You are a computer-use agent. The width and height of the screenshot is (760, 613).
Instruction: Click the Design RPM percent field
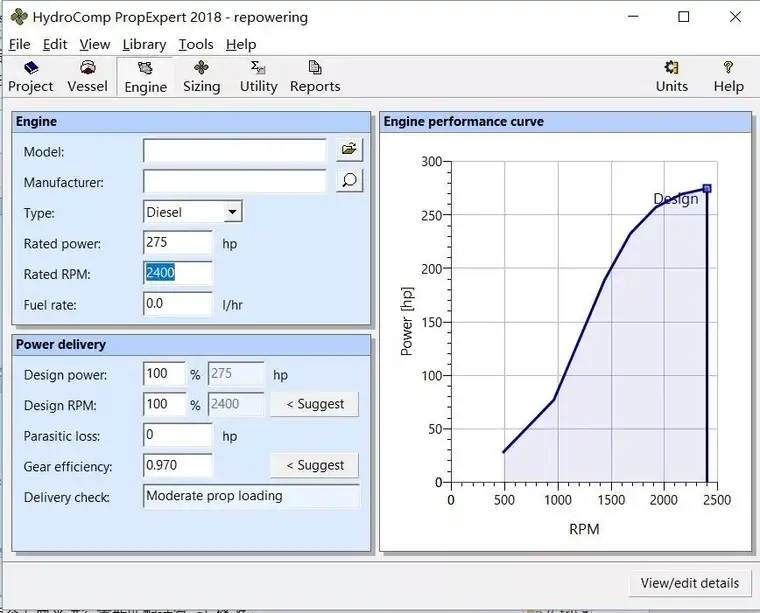click(x=164, y=405)
